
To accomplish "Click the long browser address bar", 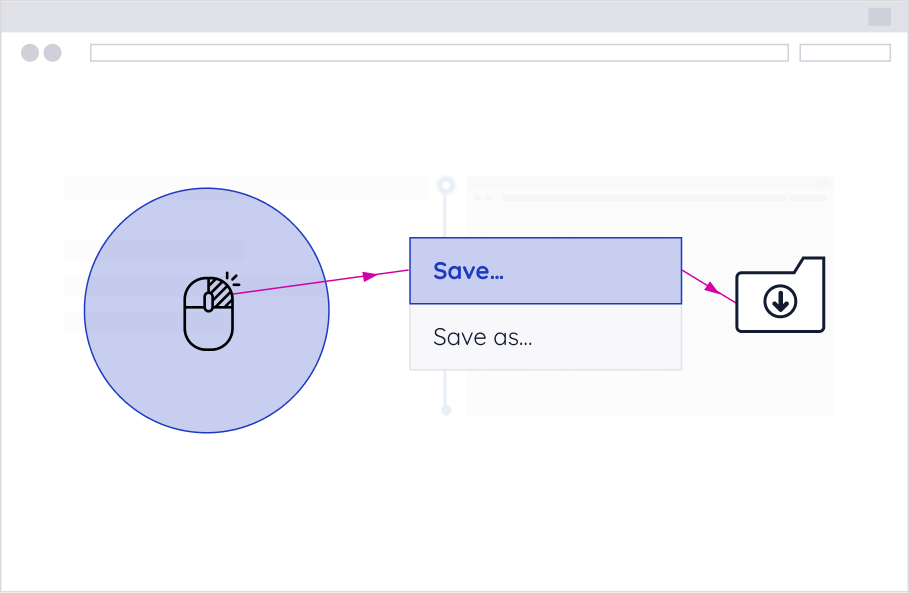I will (x=439, y=53).
